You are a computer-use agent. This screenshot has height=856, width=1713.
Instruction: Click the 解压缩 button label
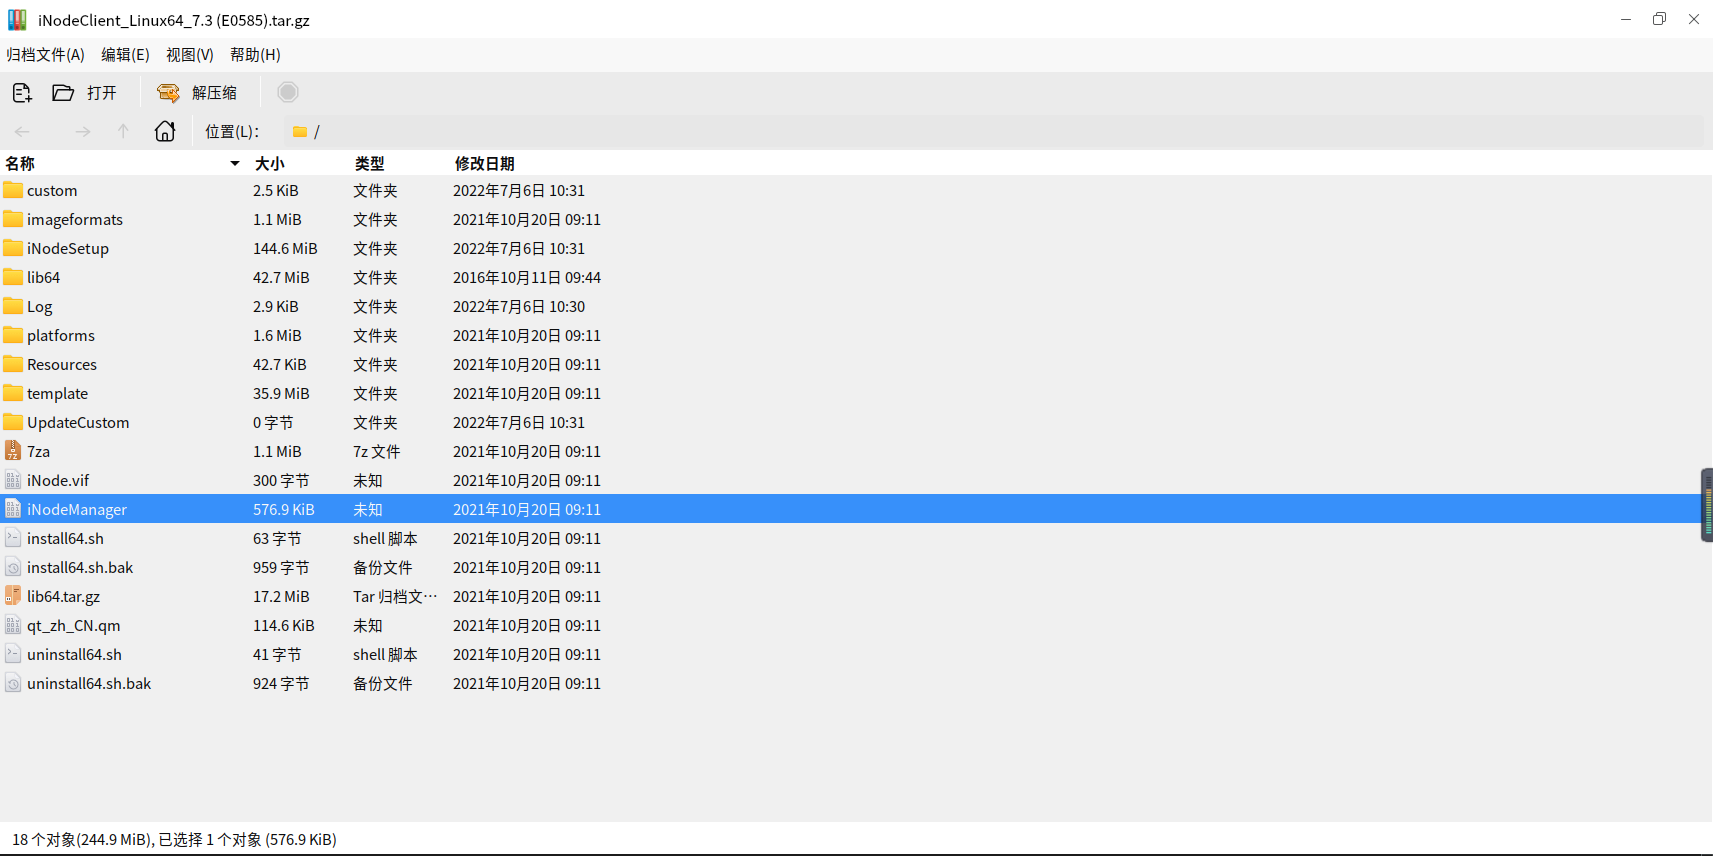pyautogui.click(x=214, y=93)
